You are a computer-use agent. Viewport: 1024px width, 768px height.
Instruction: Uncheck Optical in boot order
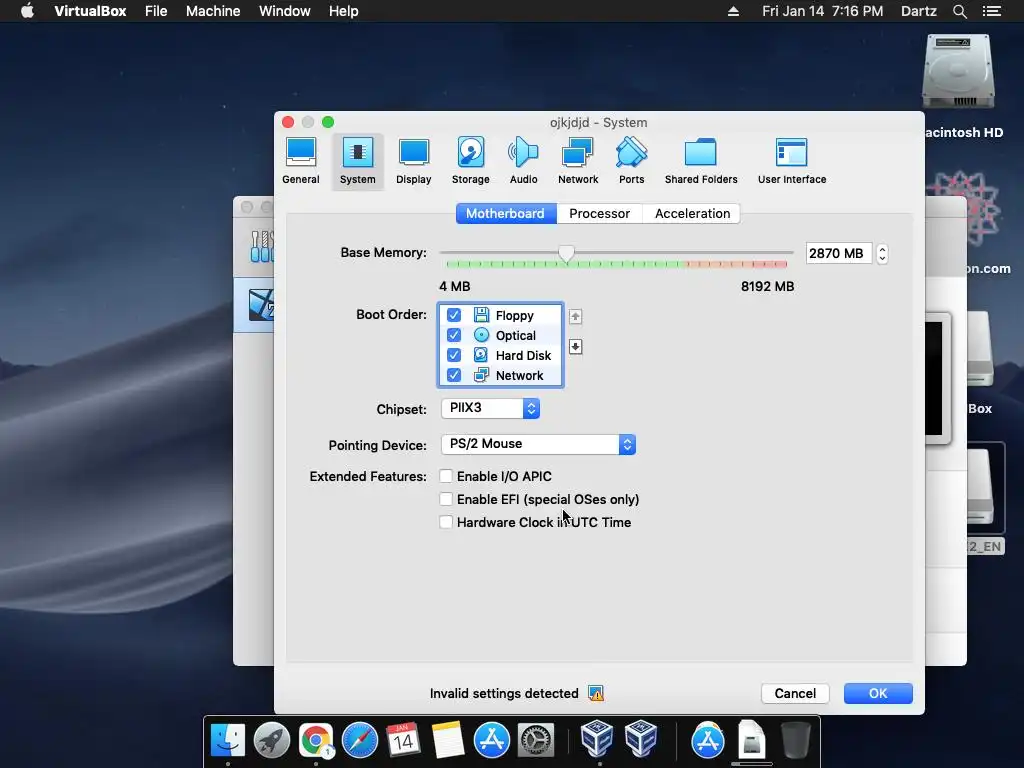pos(454,335)
